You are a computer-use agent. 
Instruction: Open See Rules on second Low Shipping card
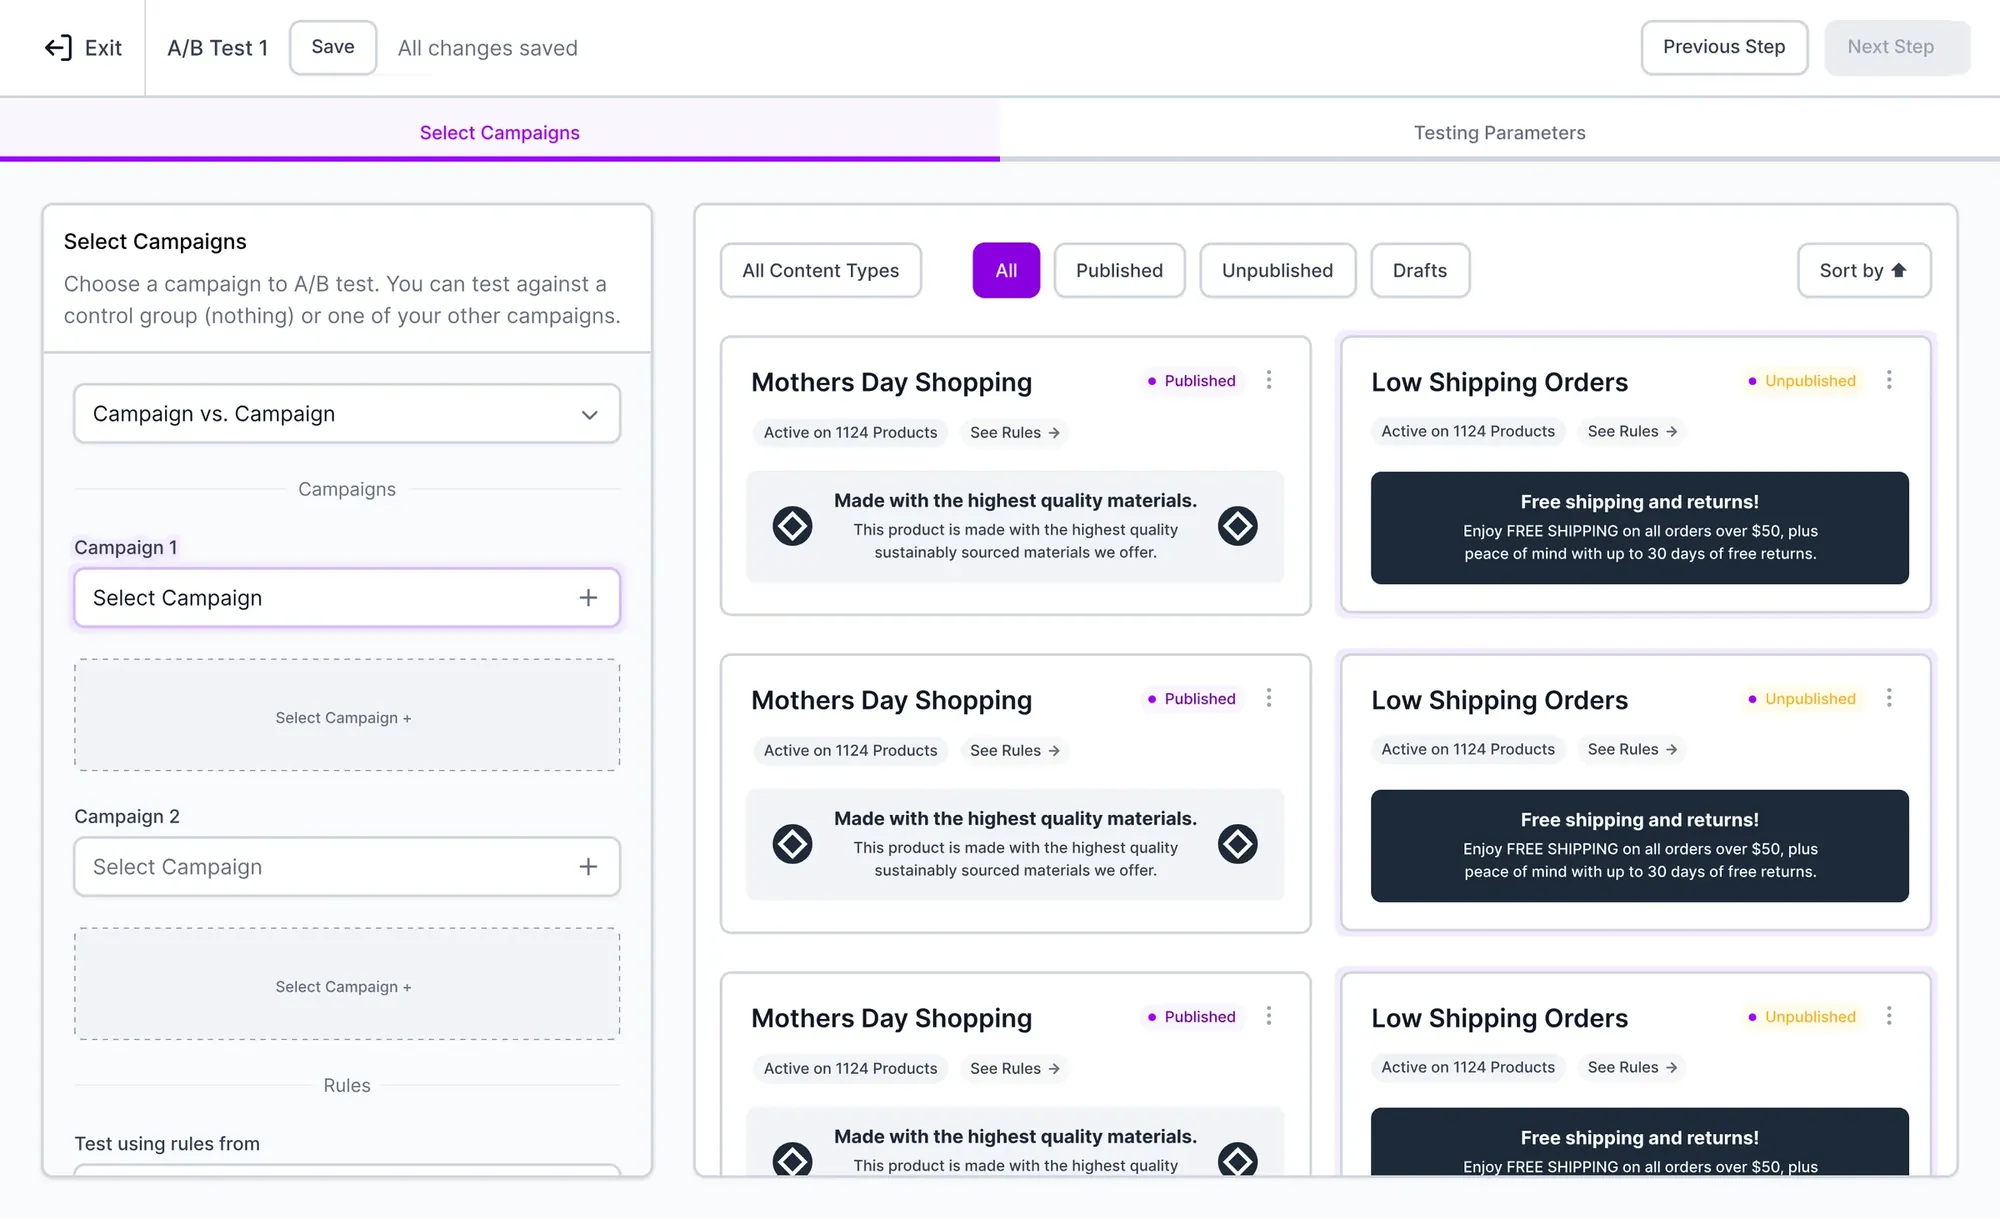(1632, 749)
